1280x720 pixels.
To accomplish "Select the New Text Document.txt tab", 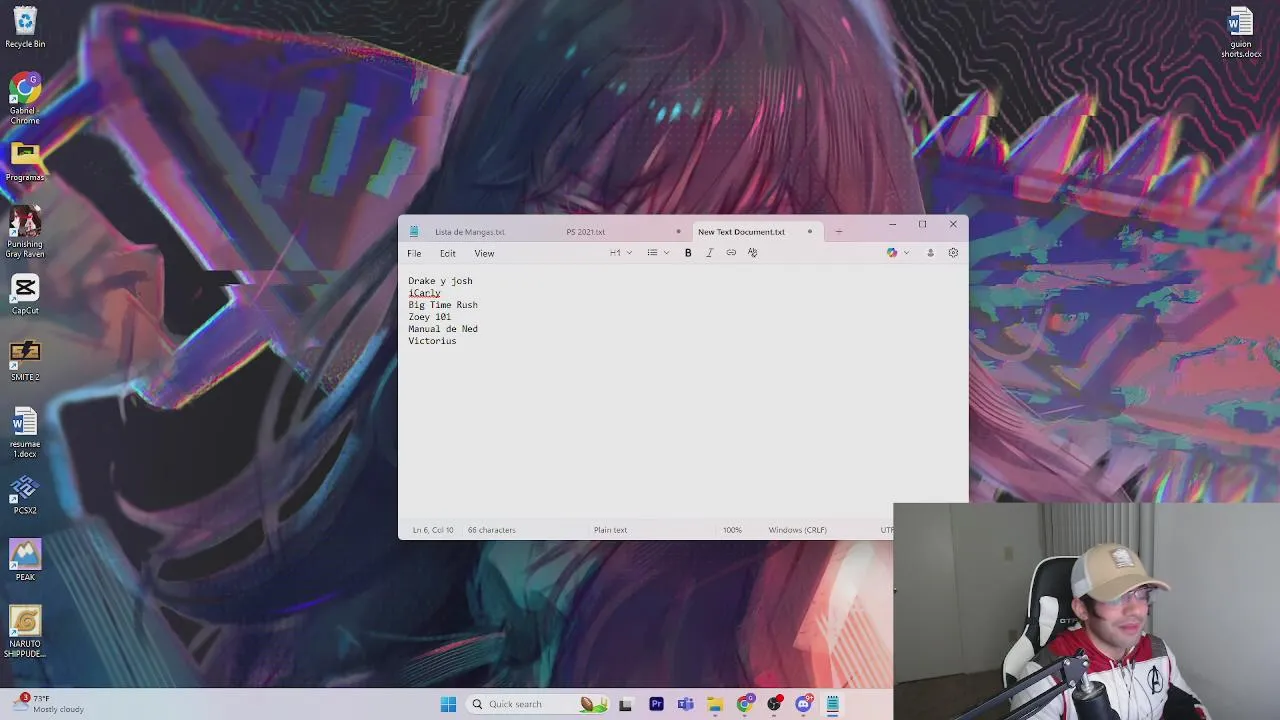I will point(741,232).
